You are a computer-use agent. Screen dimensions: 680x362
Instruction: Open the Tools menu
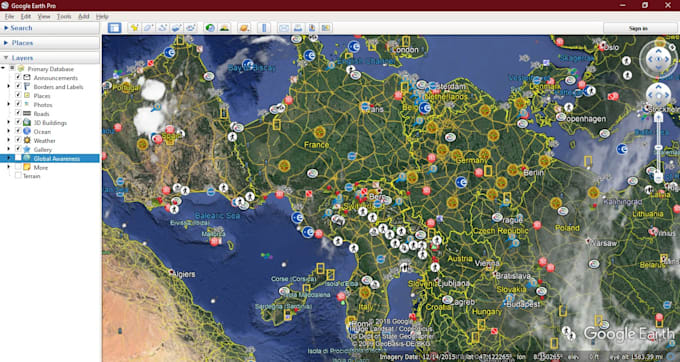click(x=64, y=16)
